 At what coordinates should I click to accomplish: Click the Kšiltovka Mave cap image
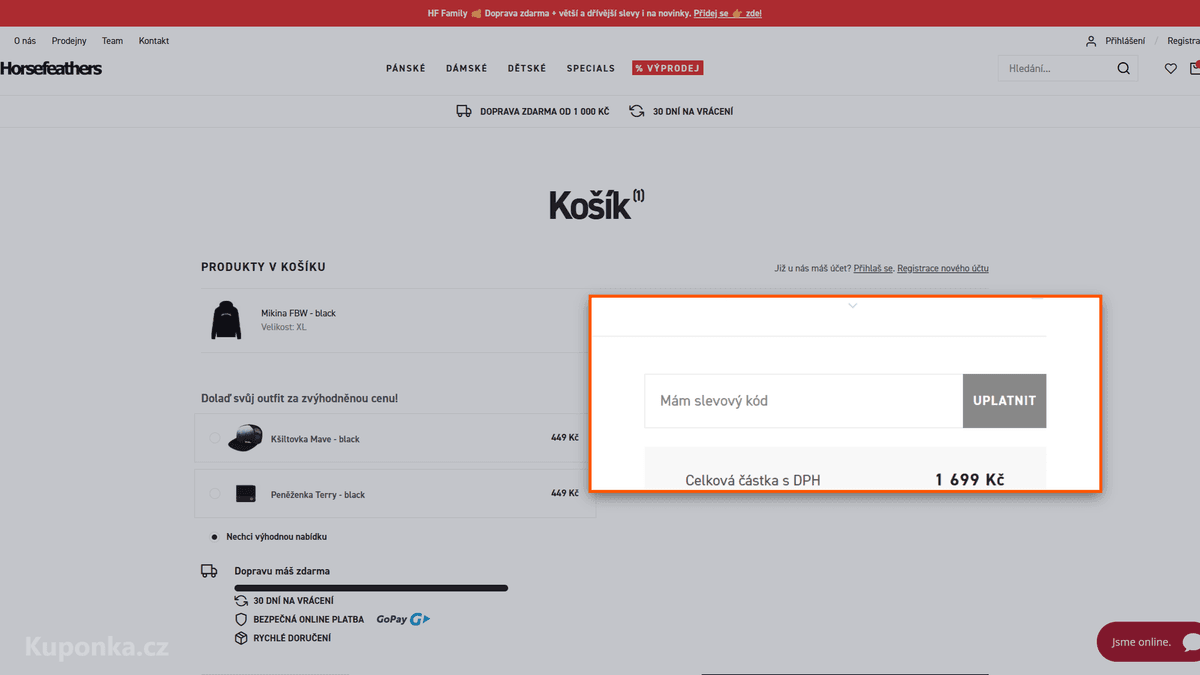click(245, 438)
